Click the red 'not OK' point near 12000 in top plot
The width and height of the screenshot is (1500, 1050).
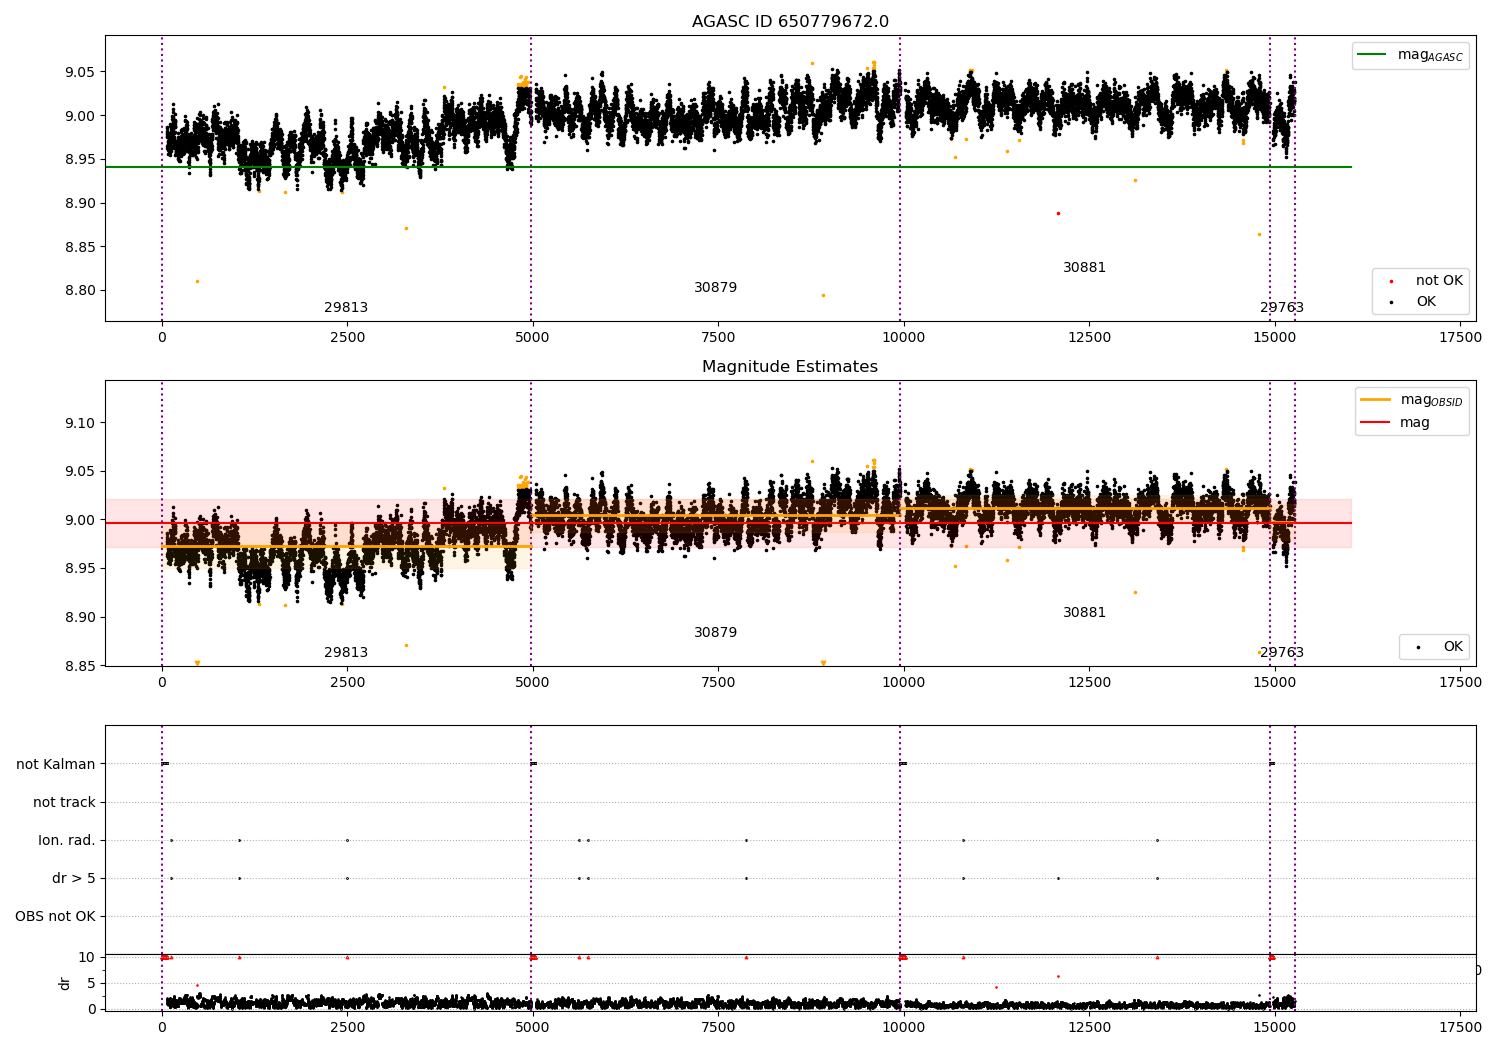pyautogui.click(x=1058, y=213)
